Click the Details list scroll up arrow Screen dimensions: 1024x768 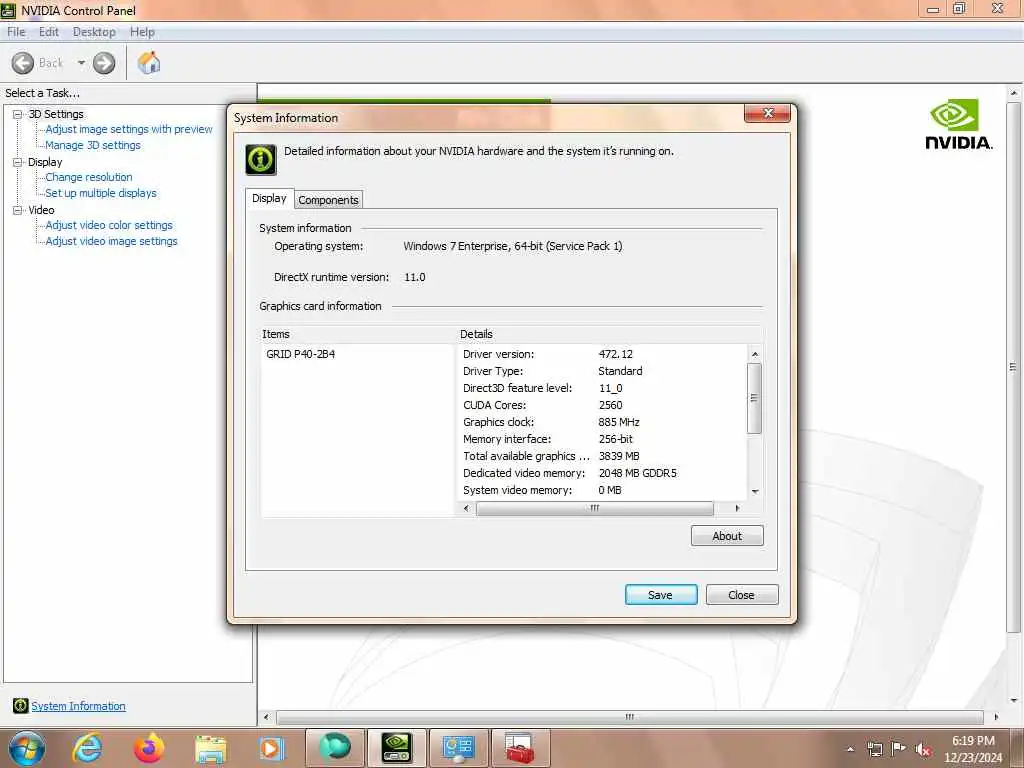point(754,354)
